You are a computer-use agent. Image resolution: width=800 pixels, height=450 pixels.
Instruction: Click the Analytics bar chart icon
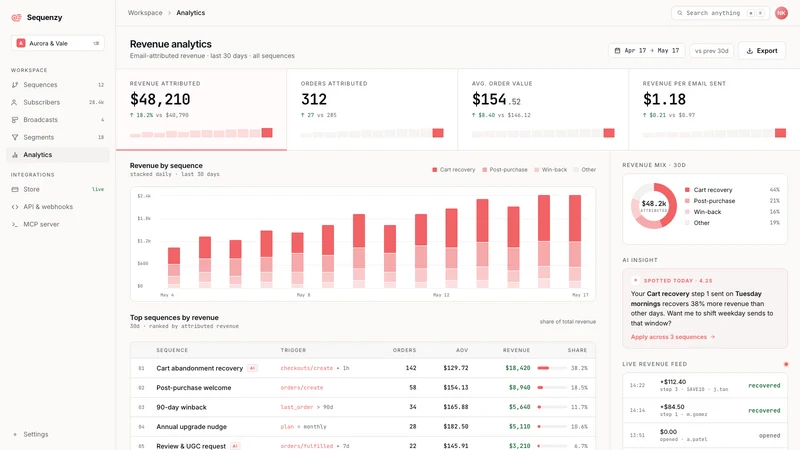(x=15, y=155)
